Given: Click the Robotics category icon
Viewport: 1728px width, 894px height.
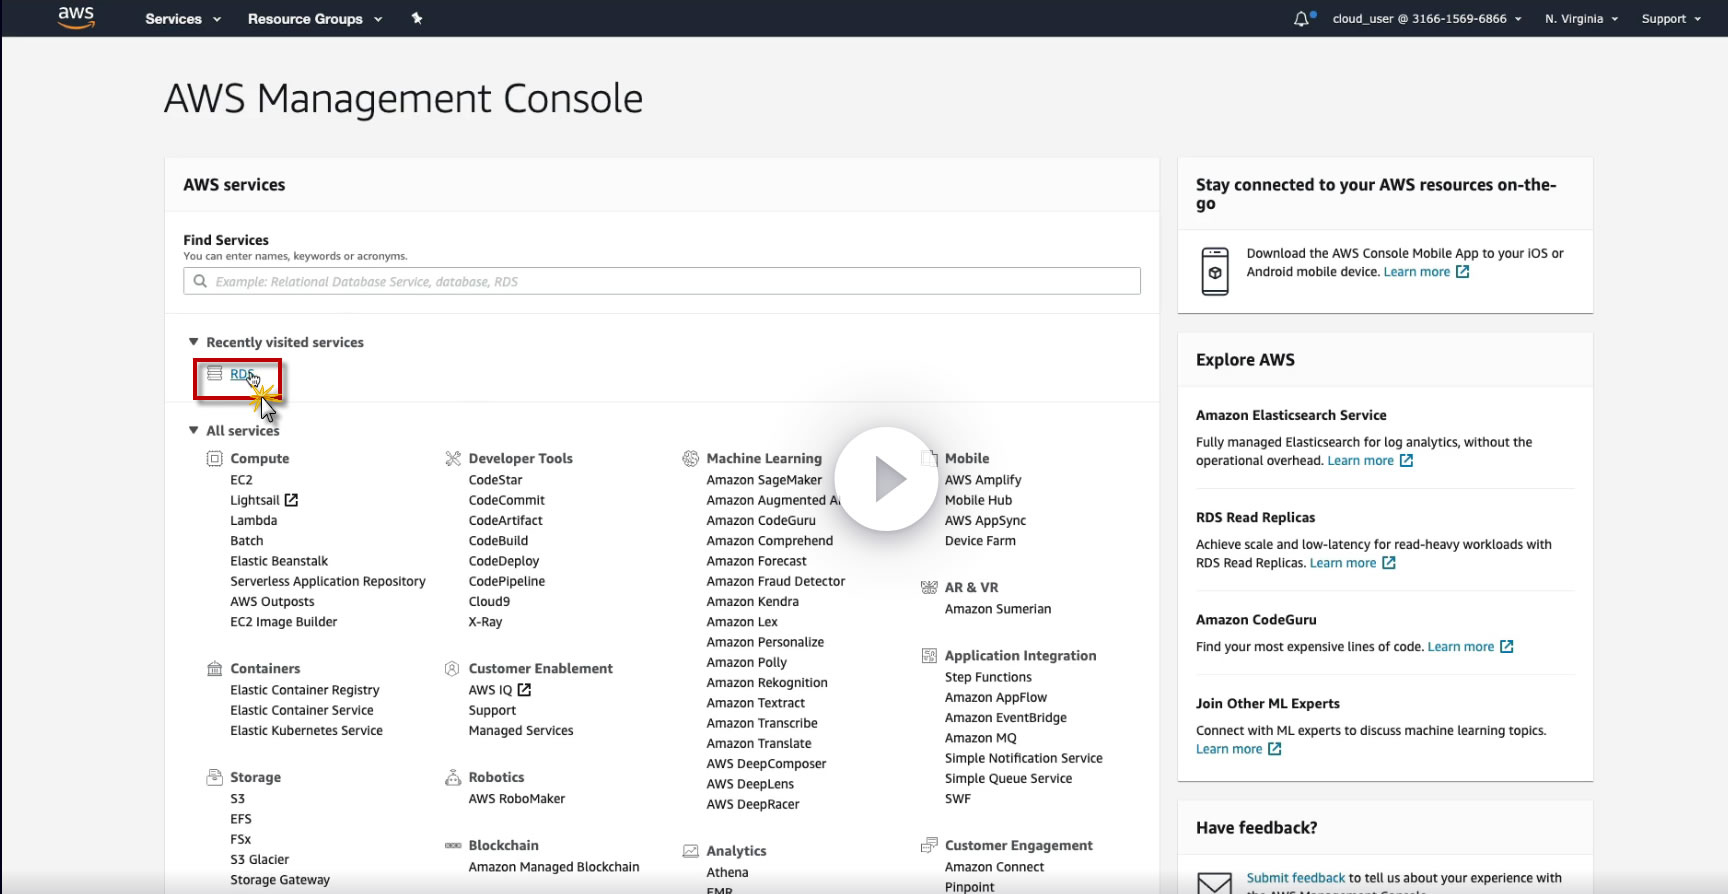Looking at the screenshot, I should (452, 777).
